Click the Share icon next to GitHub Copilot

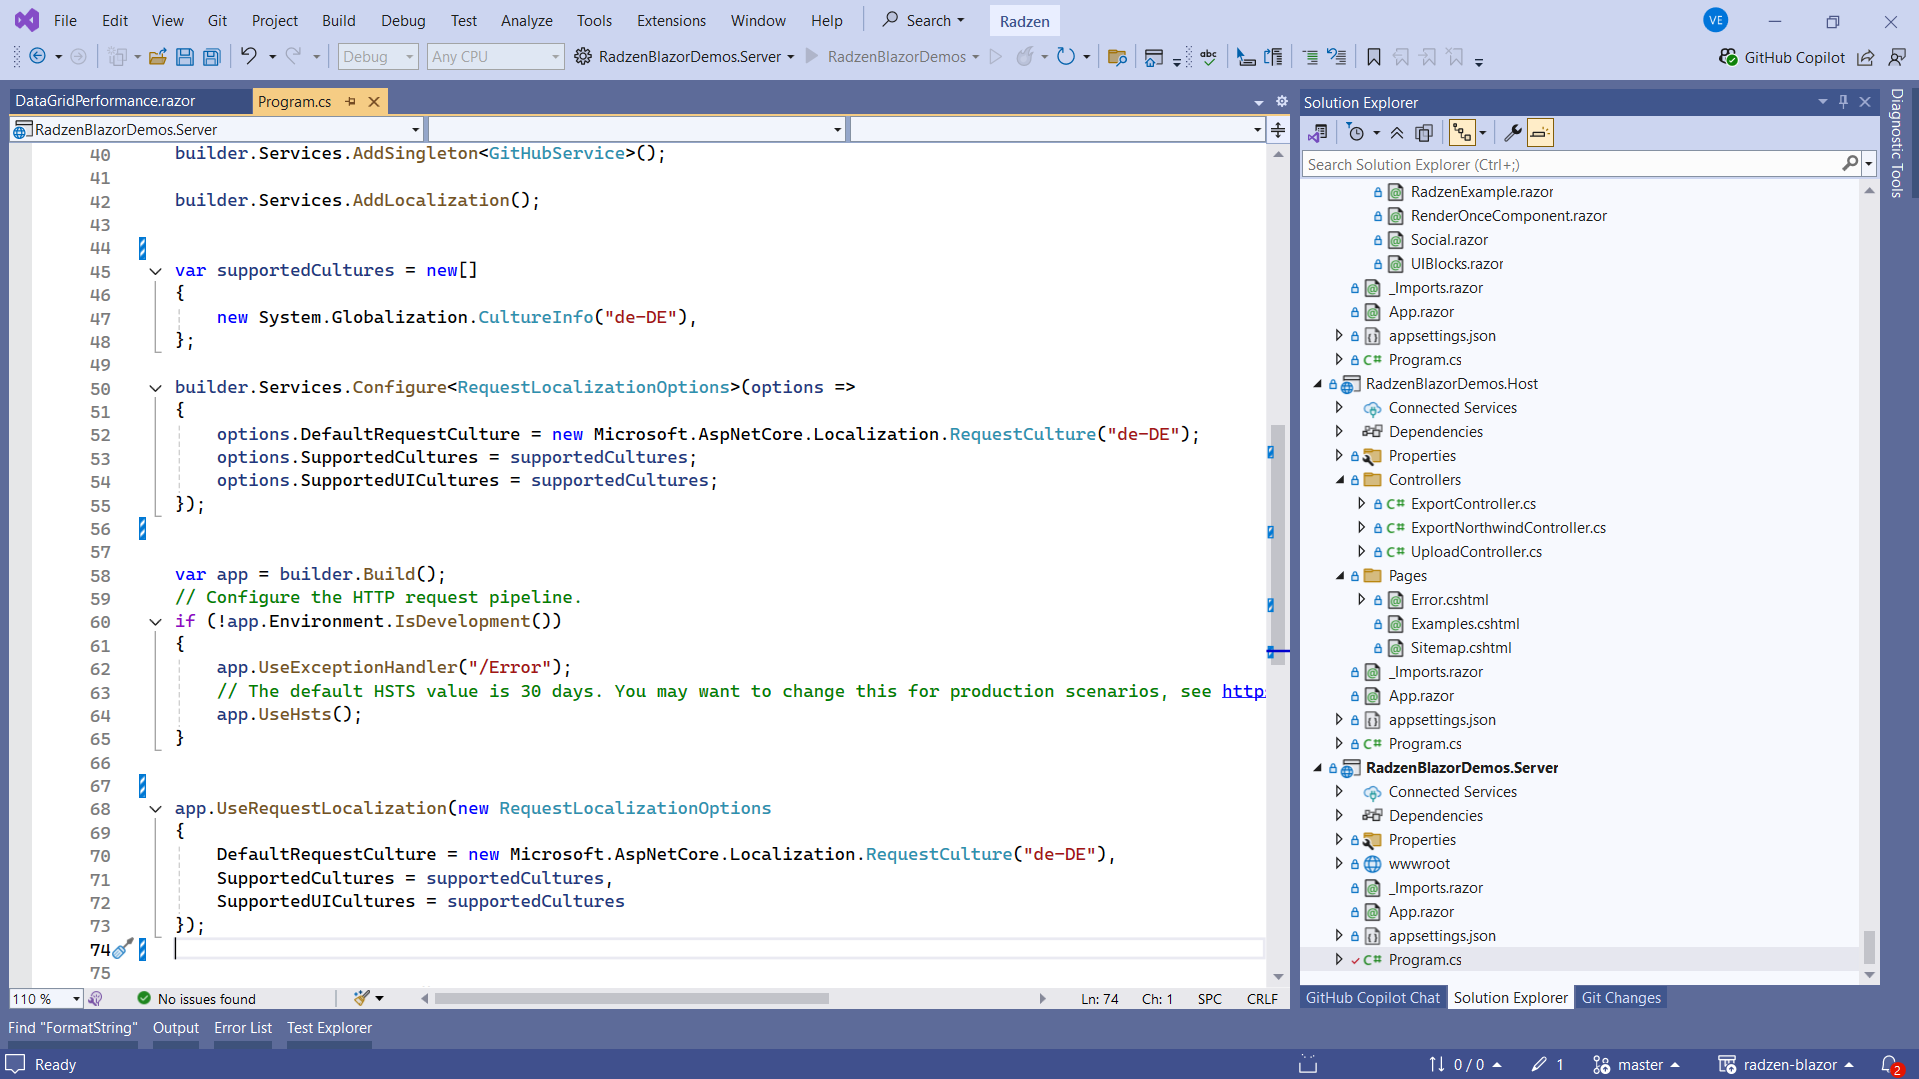click(1865, 57)
